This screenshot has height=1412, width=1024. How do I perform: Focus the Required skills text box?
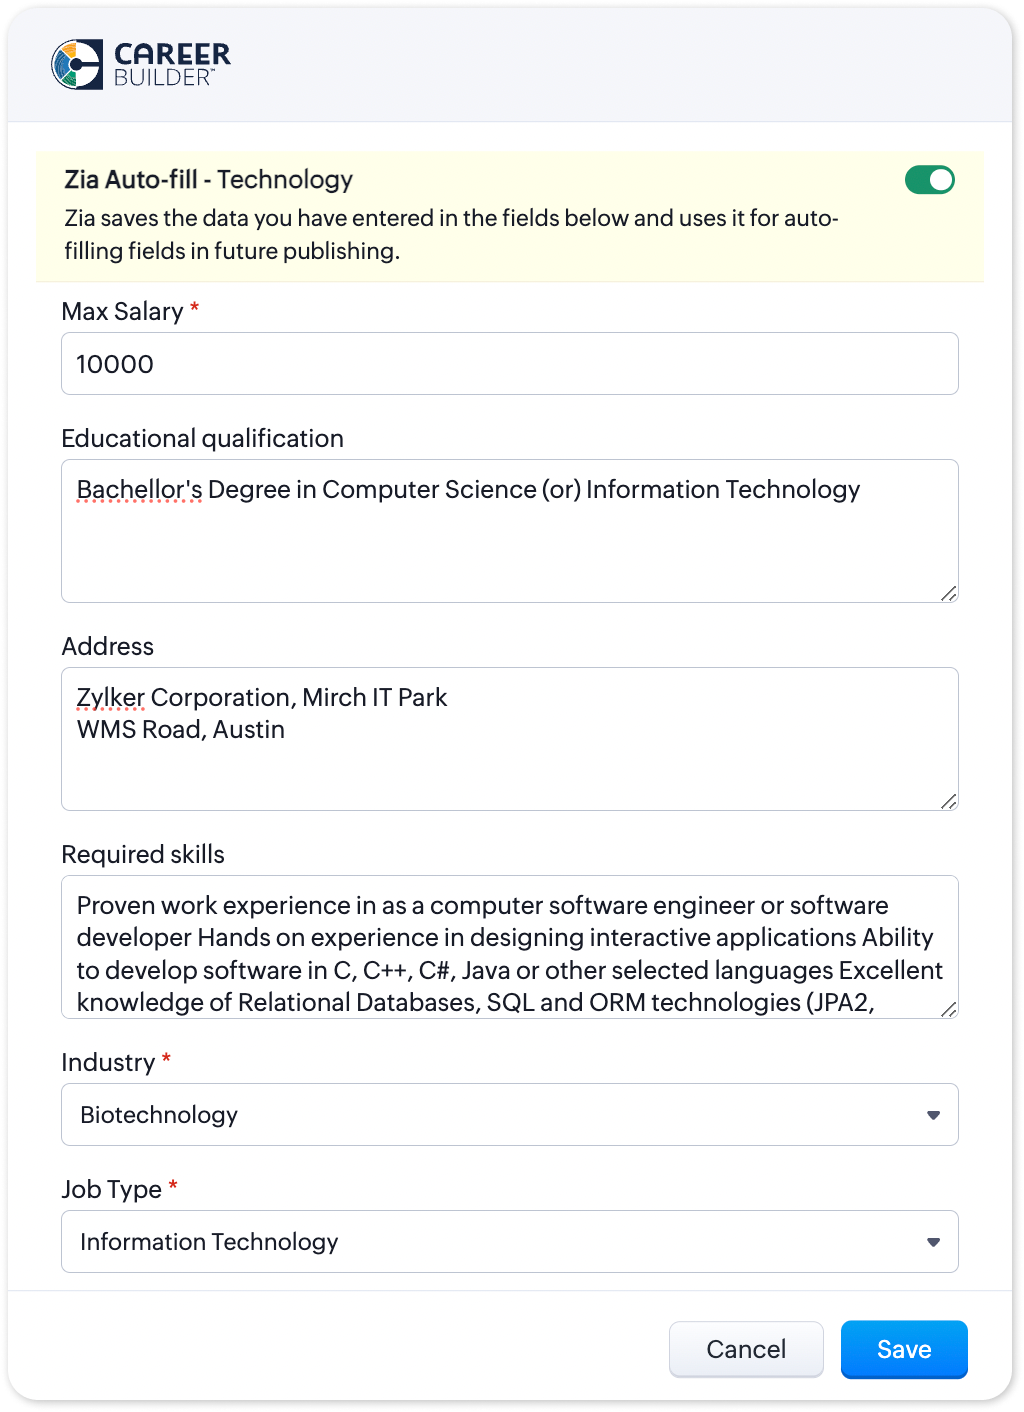[509, 947]
